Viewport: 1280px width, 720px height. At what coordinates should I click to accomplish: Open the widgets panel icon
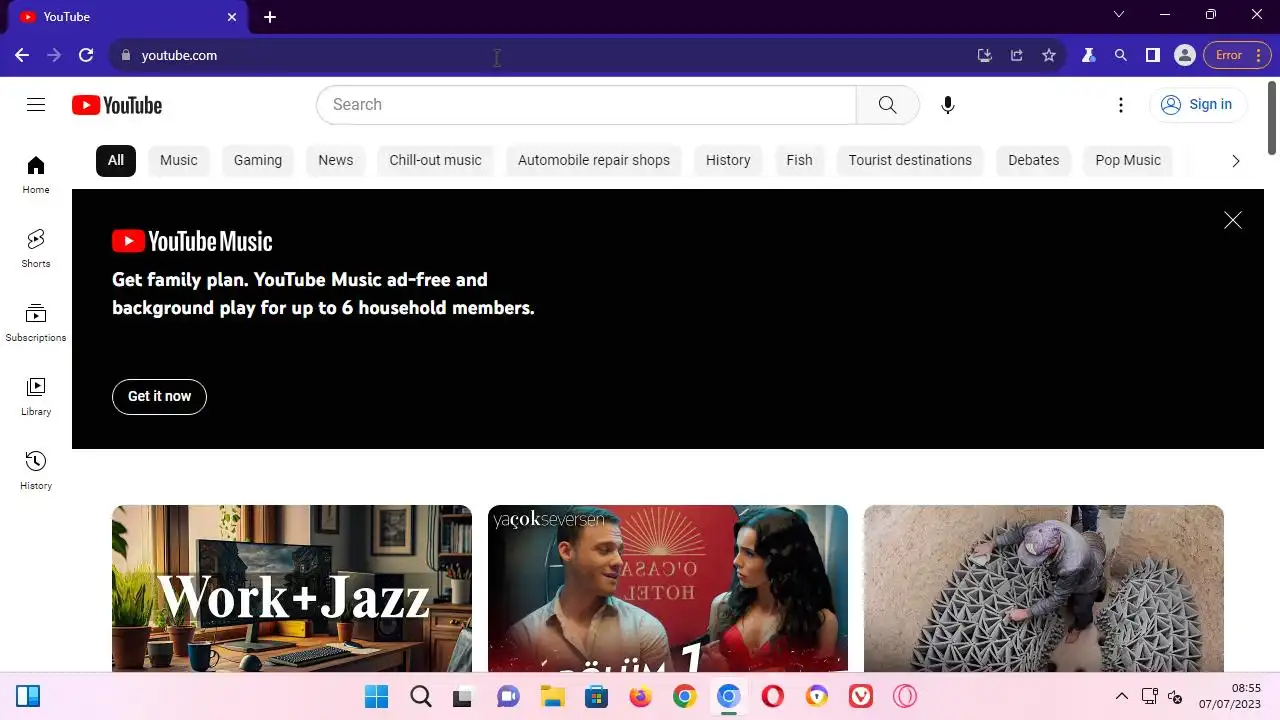coord(28,696)
